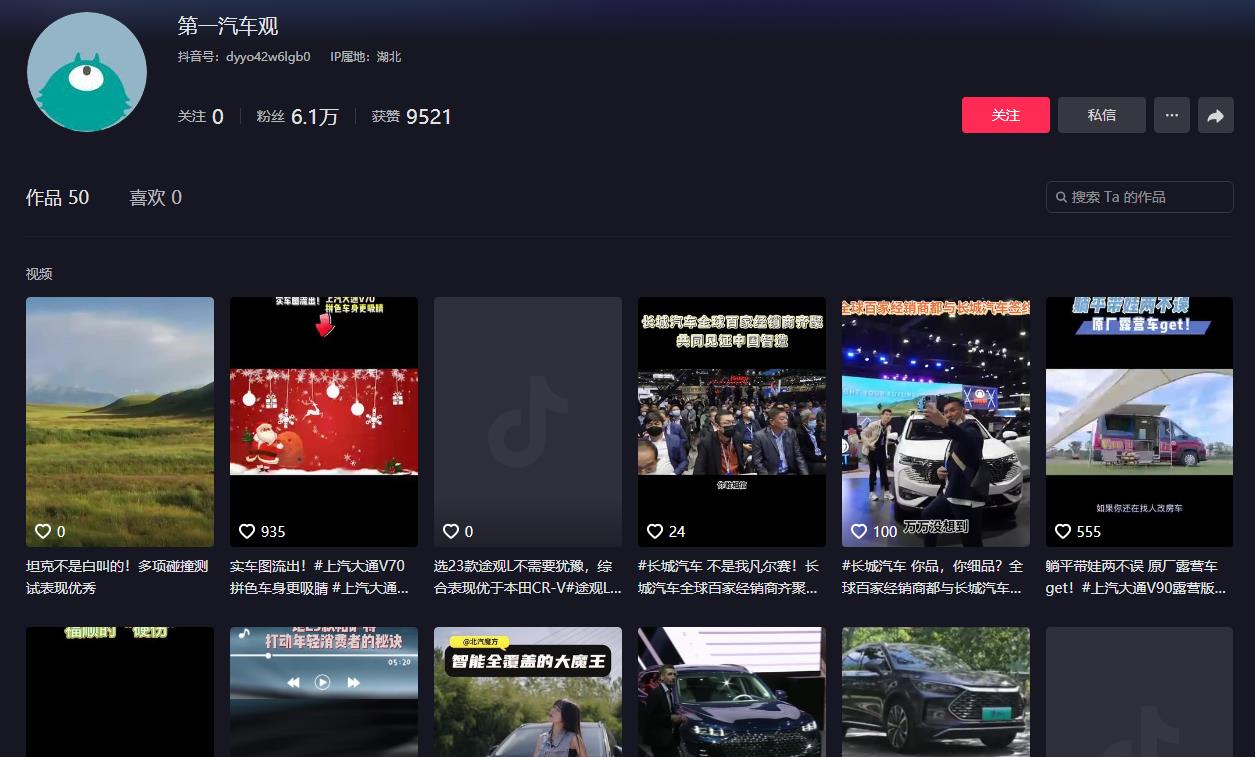Open the second-row auto show man-in-suit thumbnail
This screenshot has width=1255, height=757.
pyautogui.click(x=732, y=692)
